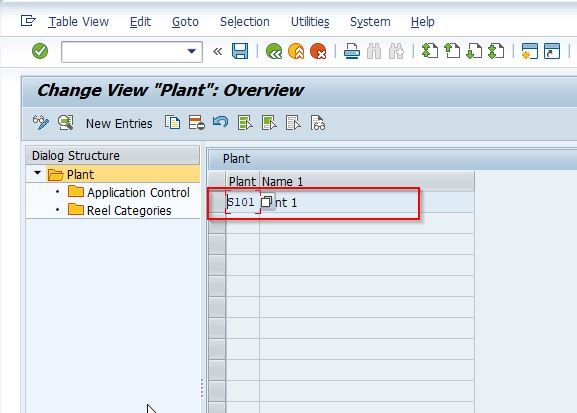This screenshot has width=577, height=413.
Task: Click the Copy As icon
Action: pos(172,123)
